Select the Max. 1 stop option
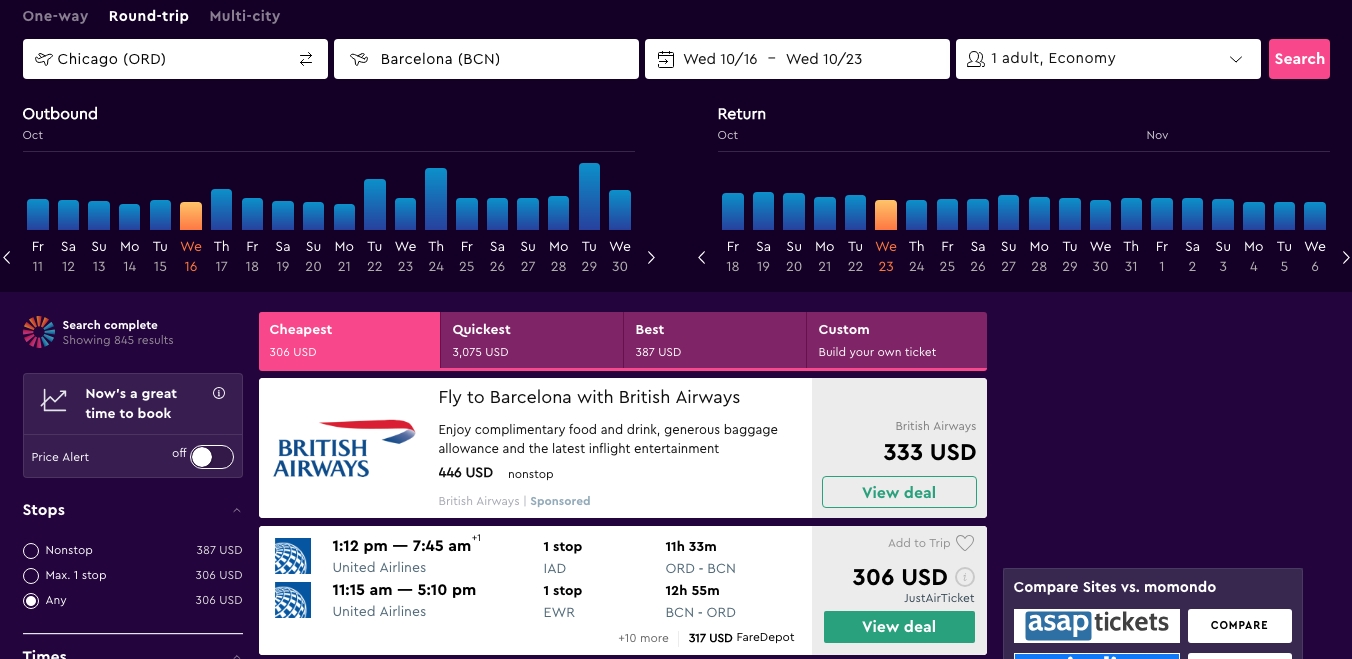Image resolution: width=1352 pixels, height=659 pixels. [31, 576]
